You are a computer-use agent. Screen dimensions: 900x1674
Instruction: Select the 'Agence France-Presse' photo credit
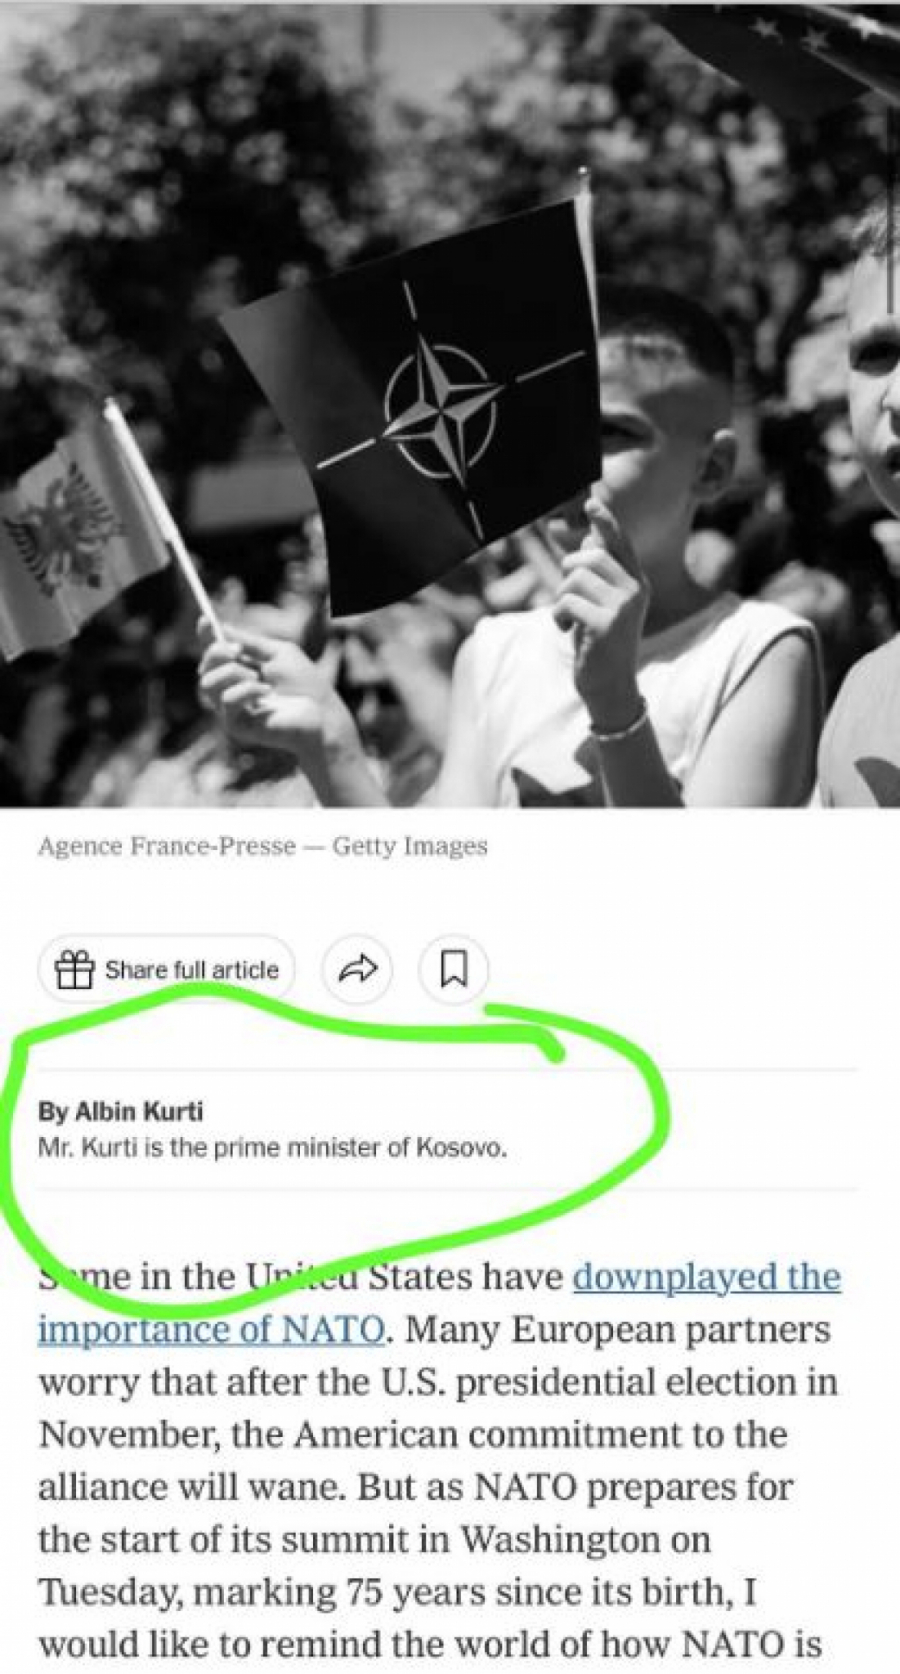pos(167,846)
